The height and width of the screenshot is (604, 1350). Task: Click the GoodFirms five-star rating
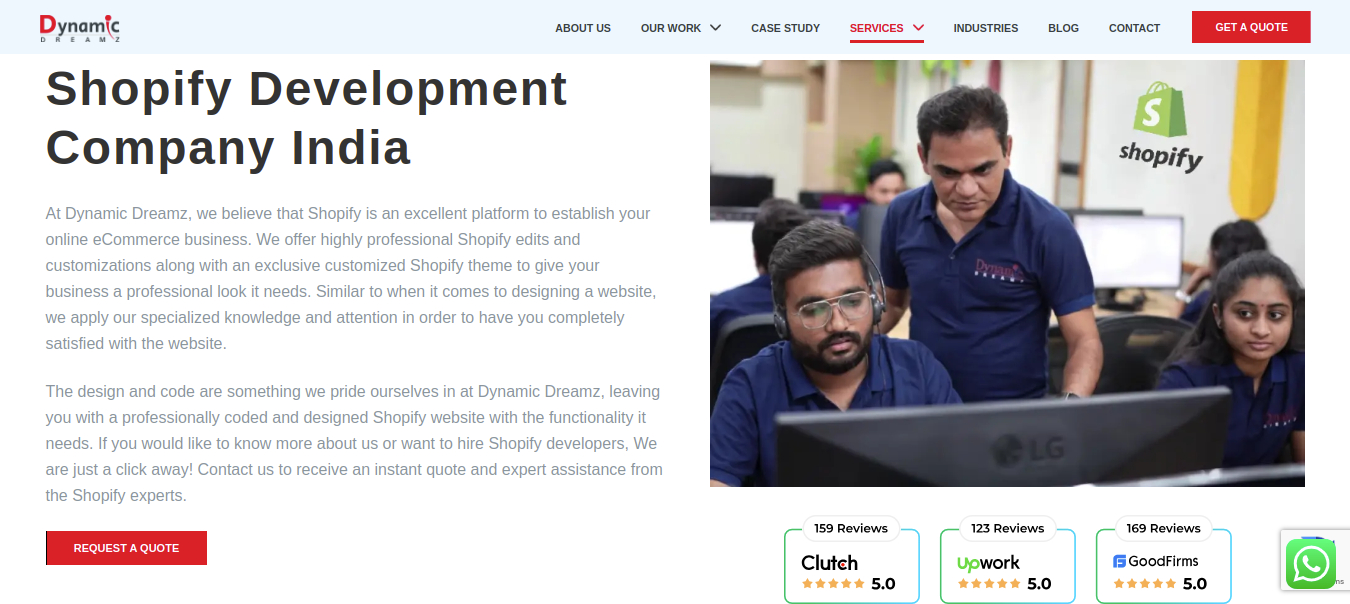tap(1145, 584)
